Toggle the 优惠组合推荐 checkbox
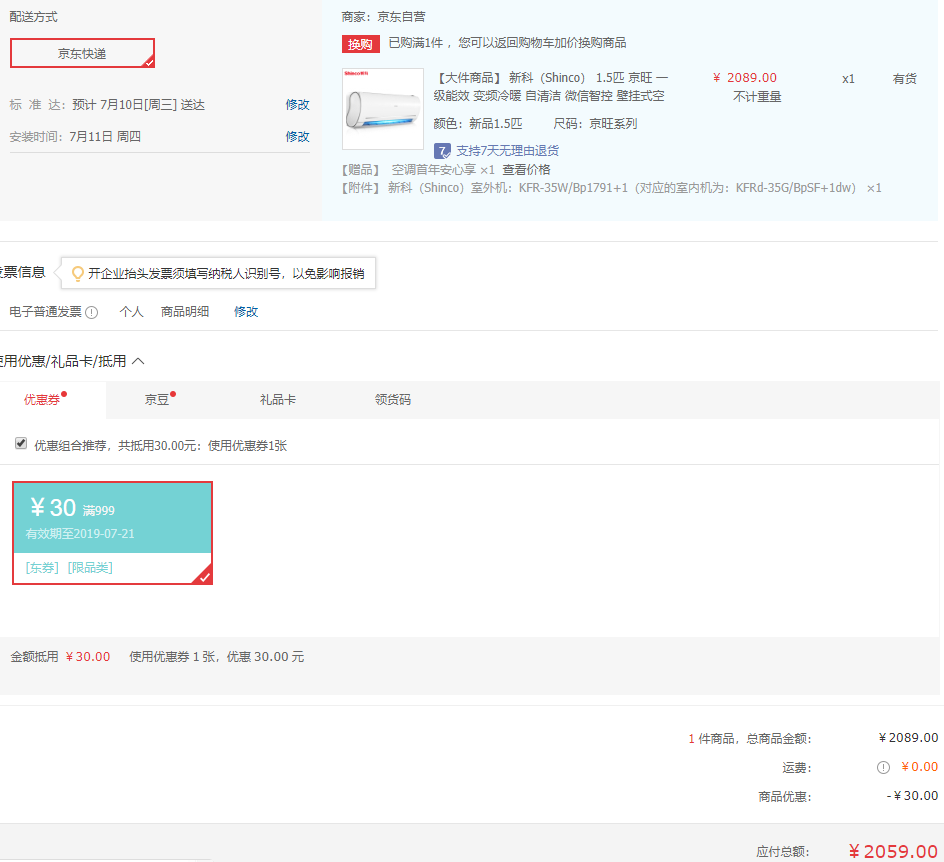944x862 pixels. tap(21, 444)
